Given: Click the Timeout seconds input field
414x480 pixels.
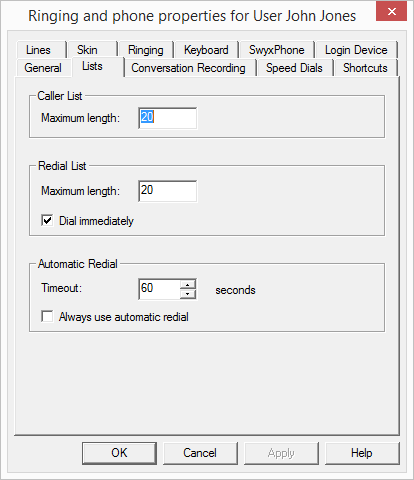Looking at the screenshot, I should click(x=159, y=289).
